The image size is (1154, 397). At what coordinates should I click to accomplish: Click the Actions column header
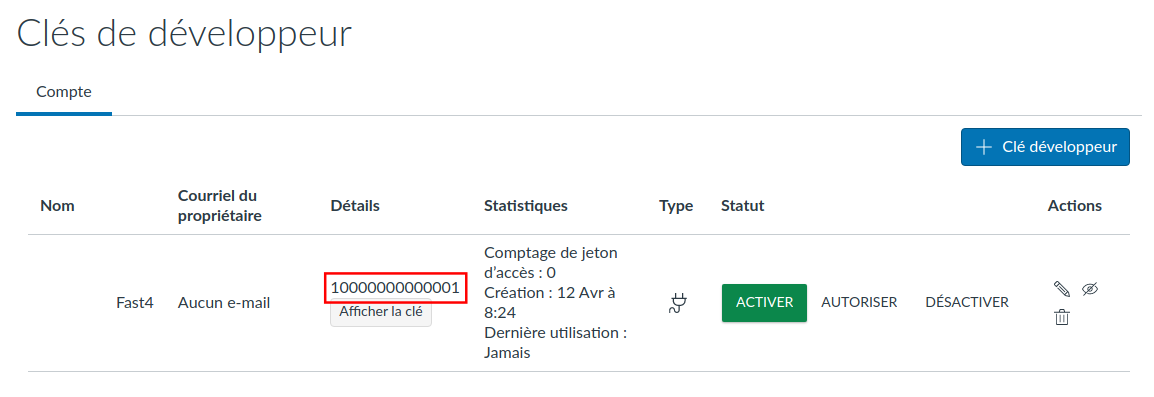(1075, 206)
